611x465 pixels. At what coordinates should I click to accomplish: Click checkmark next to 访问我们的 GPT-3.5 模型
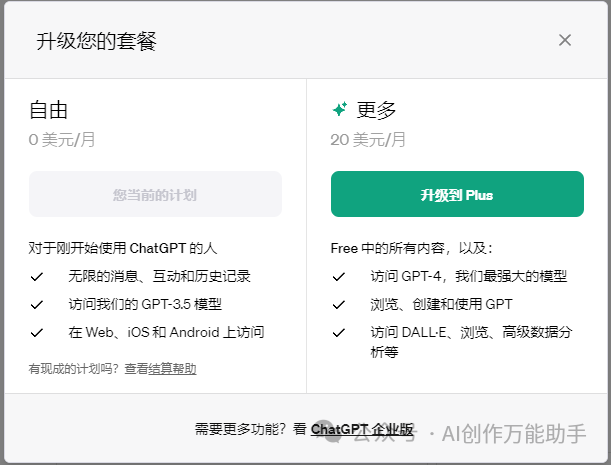(37, 304)
